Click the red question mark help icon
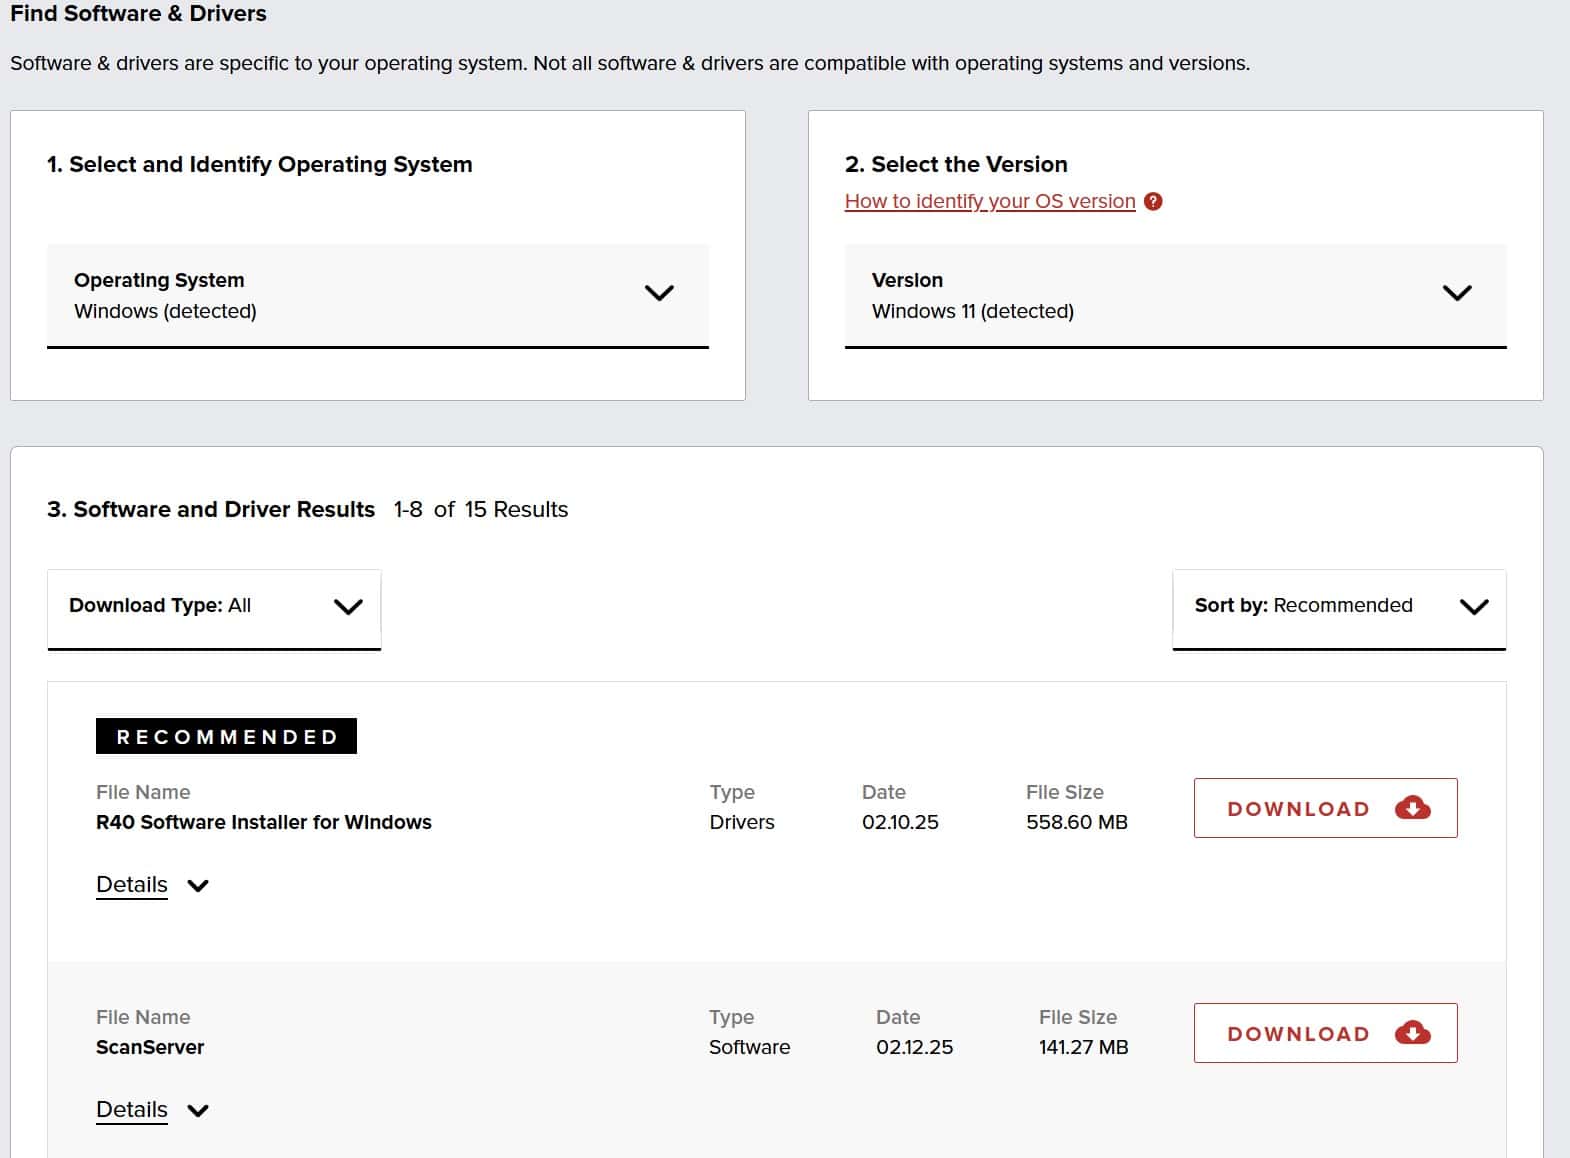 [1153, 201]
